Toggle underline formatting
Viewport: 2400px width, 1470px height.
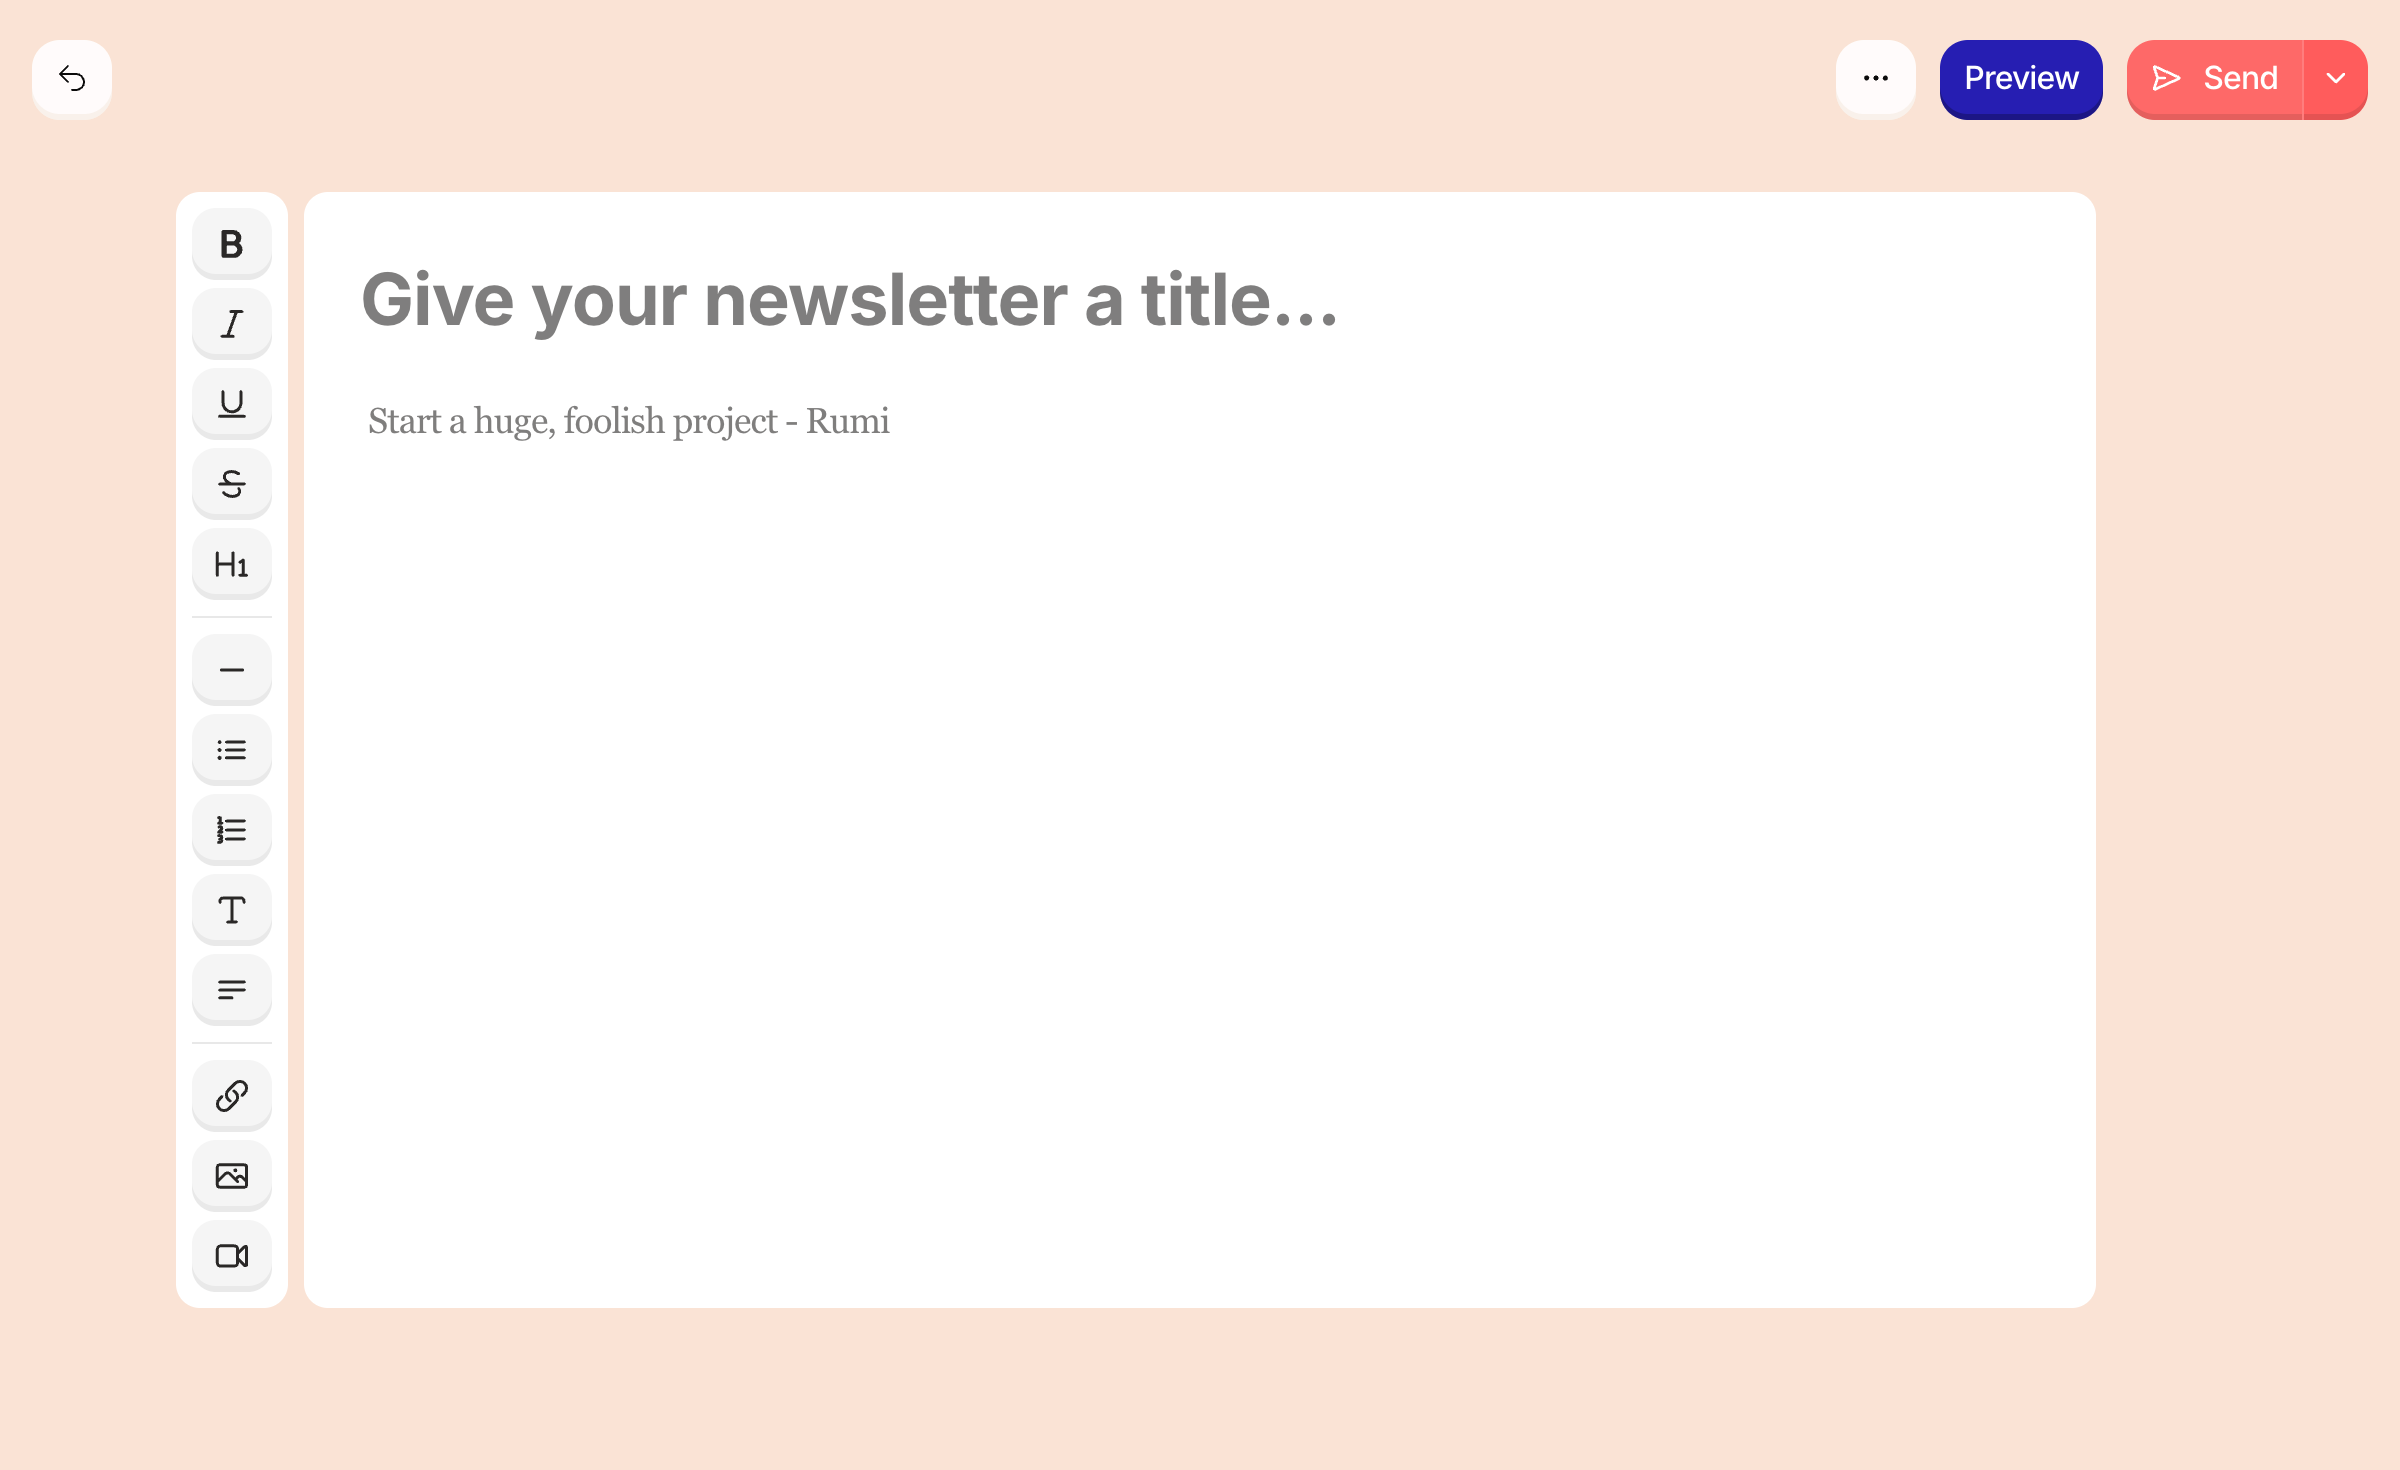click(x=231, y=404)
